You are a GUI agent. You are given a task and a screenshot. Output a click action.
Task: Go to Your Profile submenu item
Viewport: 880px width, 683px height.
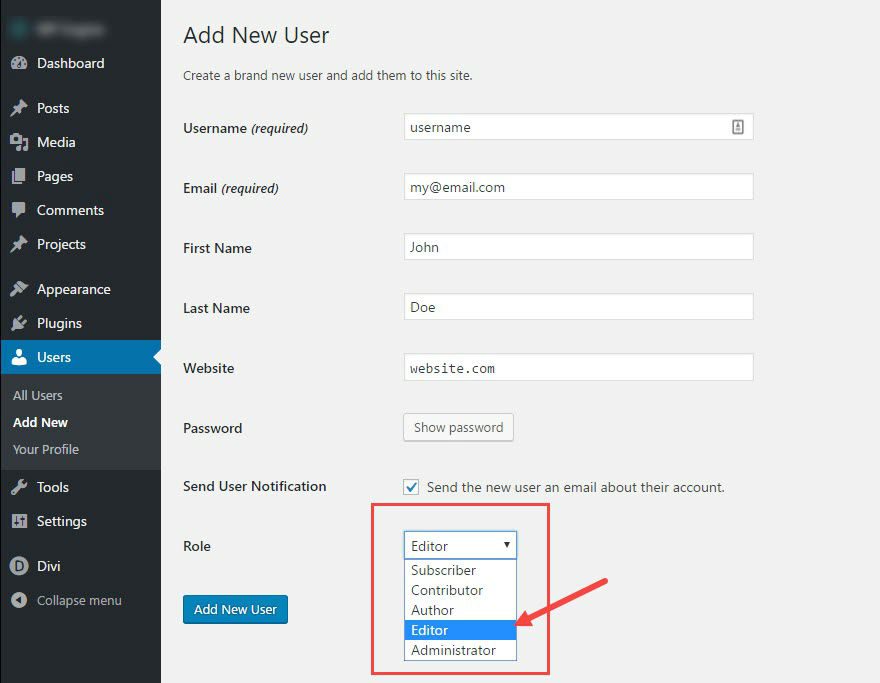[46, 449]
